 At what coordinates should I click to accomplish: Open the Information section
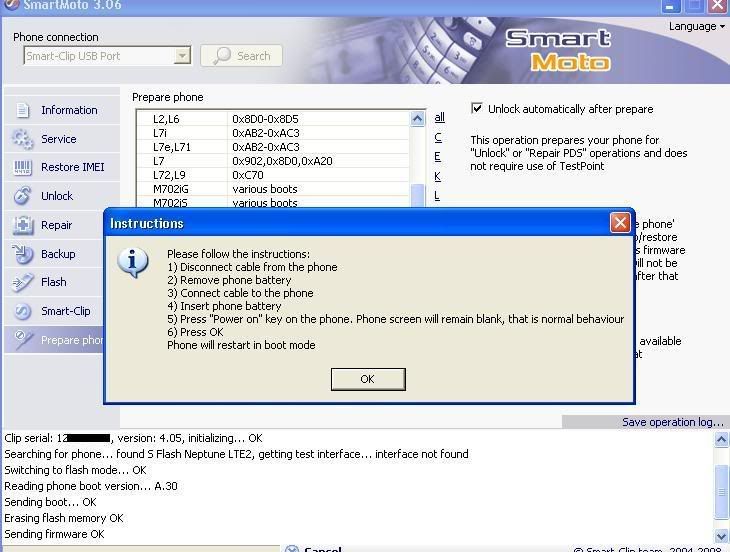[x=62, y=110]
